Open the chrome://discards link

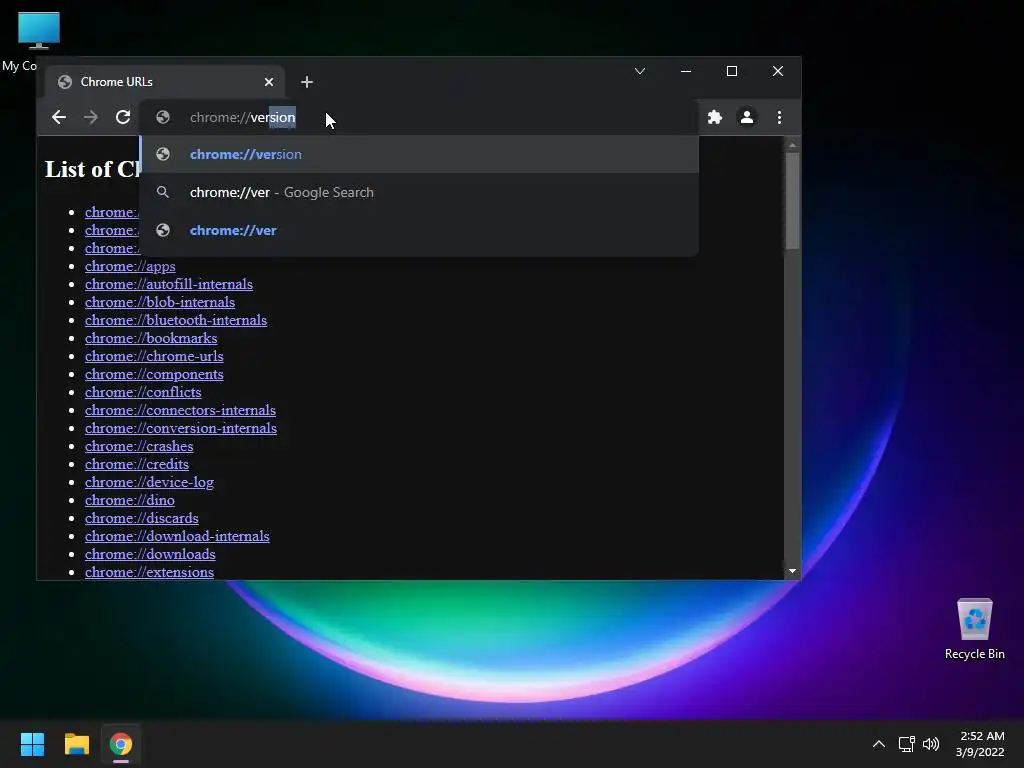142,518
